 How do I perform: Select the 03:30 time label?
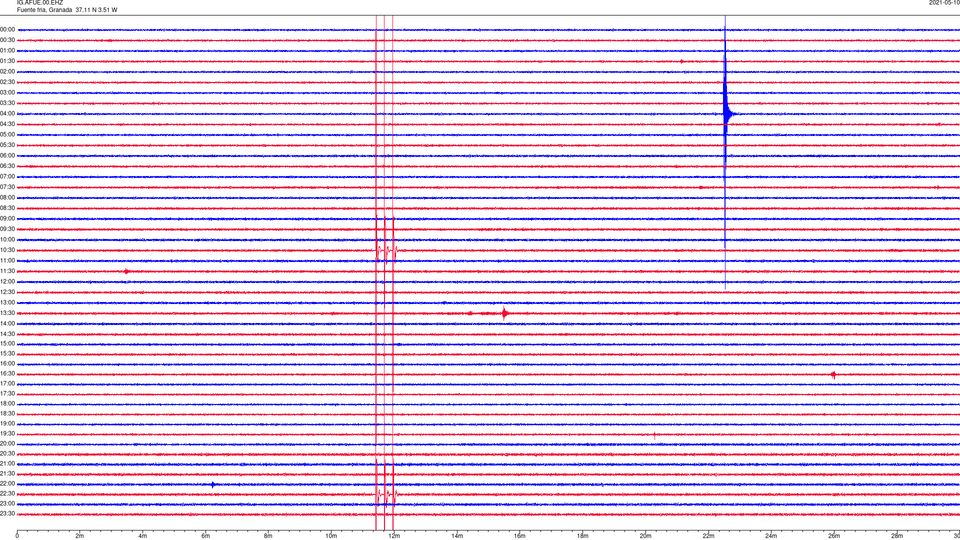(x=8, y=103)
